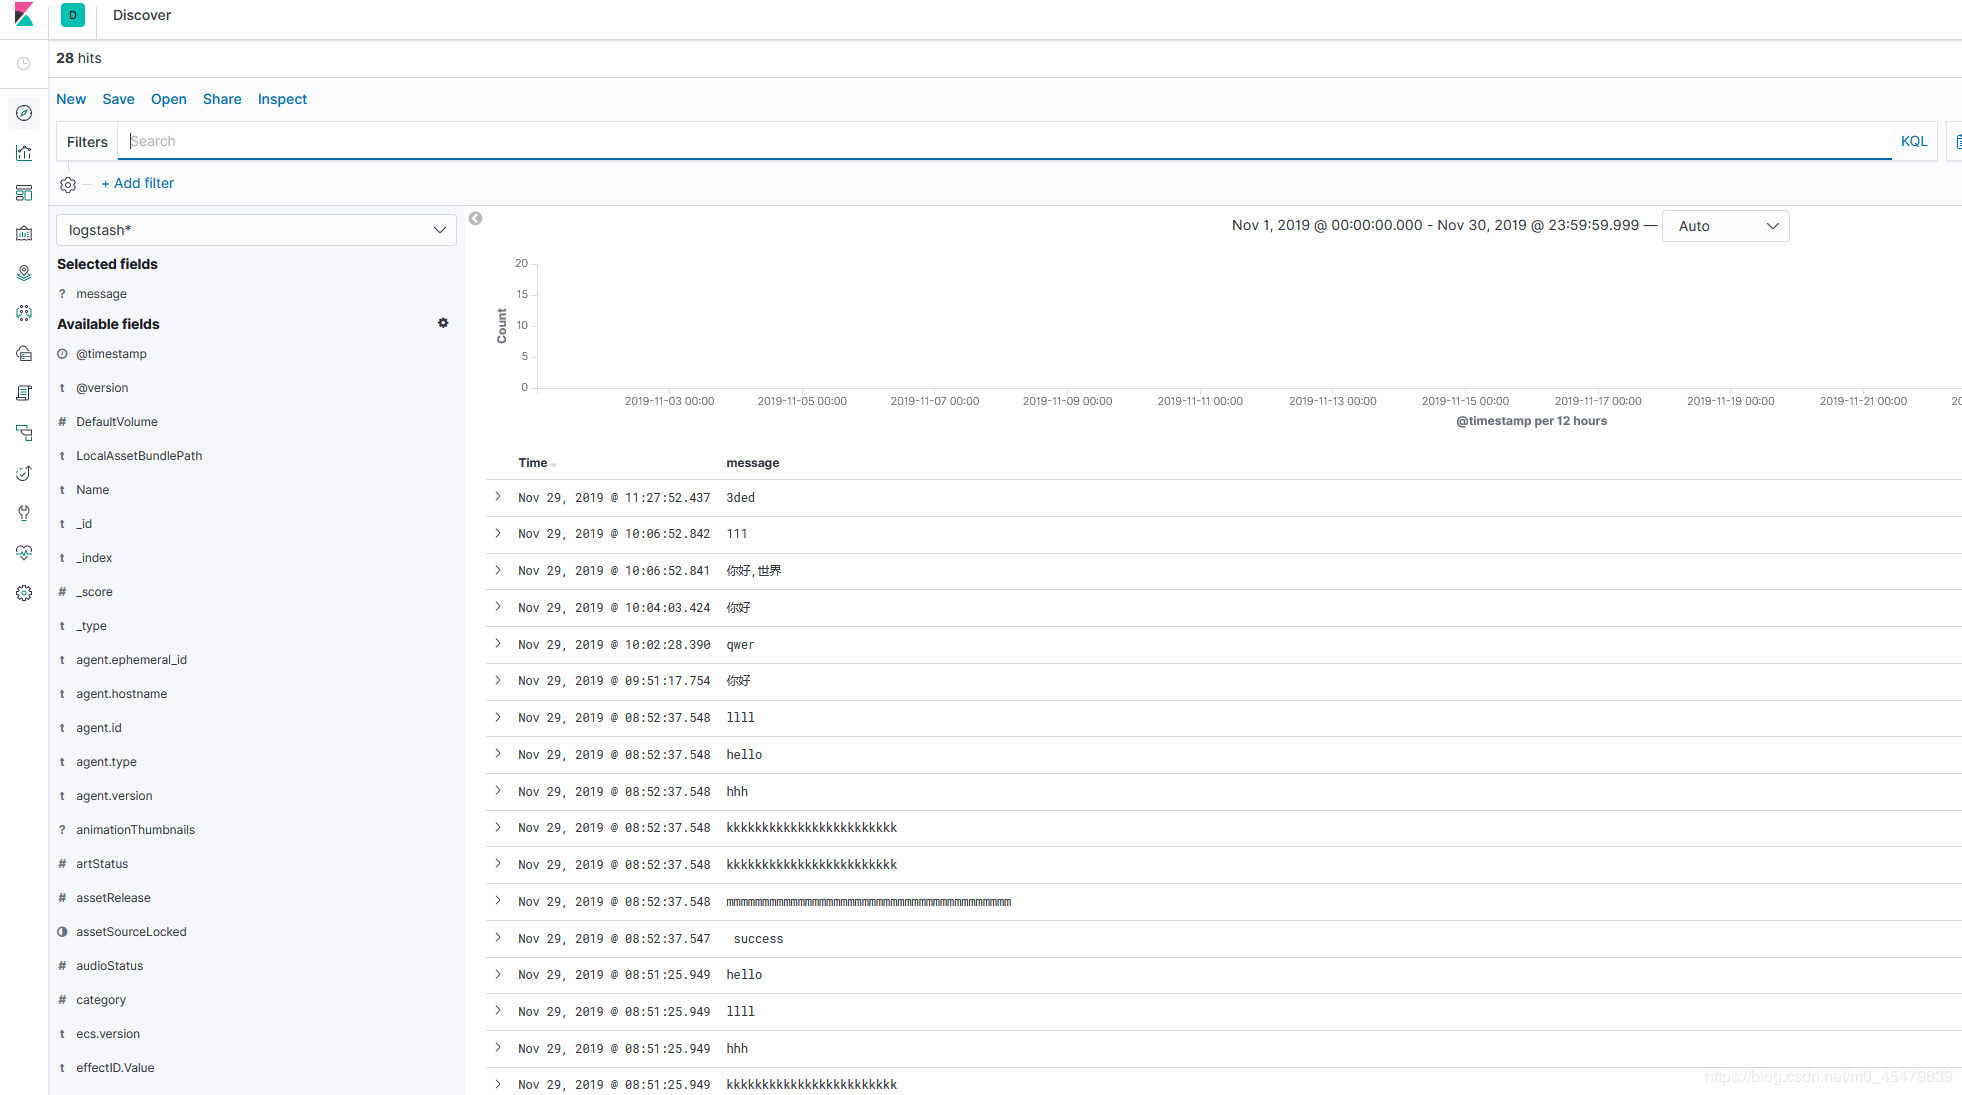The image size is (1962, 1095).
Task: Open APM icon in sidebar
Action: point(24,433)
